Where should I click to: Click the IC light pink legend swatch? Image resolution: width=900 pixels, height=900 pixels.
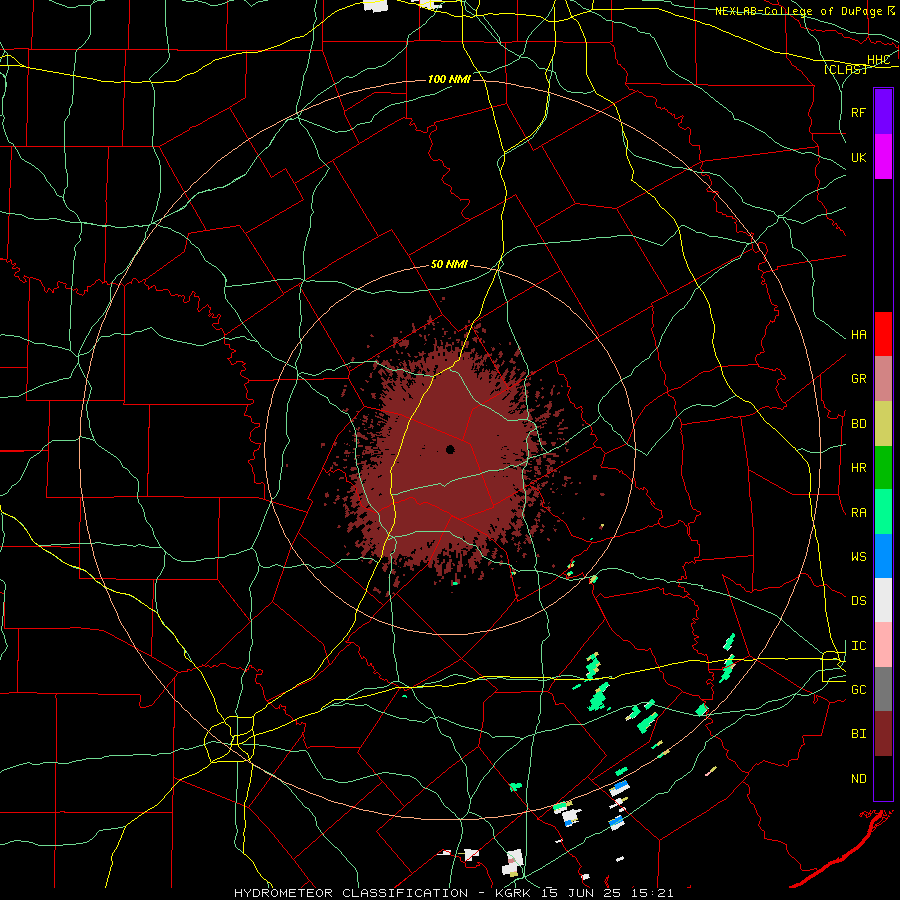(883, 645)
